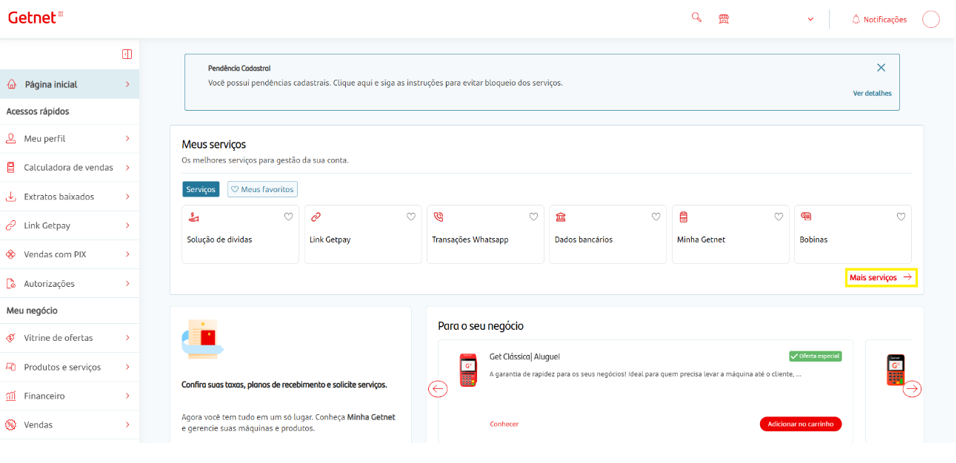Click the Financeiro chart icon
The image size is (956, 463).
pyautogui.click(x=10, y=396)
